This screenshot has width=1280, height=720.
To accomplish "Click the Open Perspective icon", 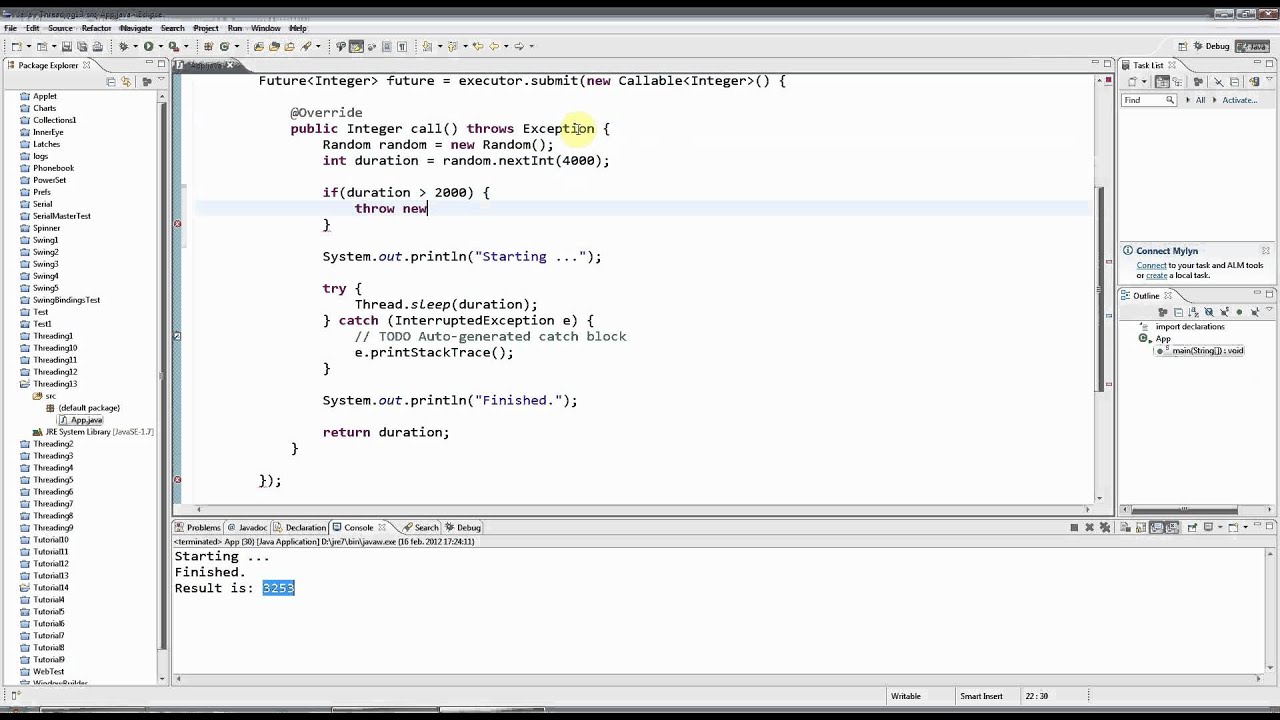I will pyautogui.click(x=1182, y=46).
